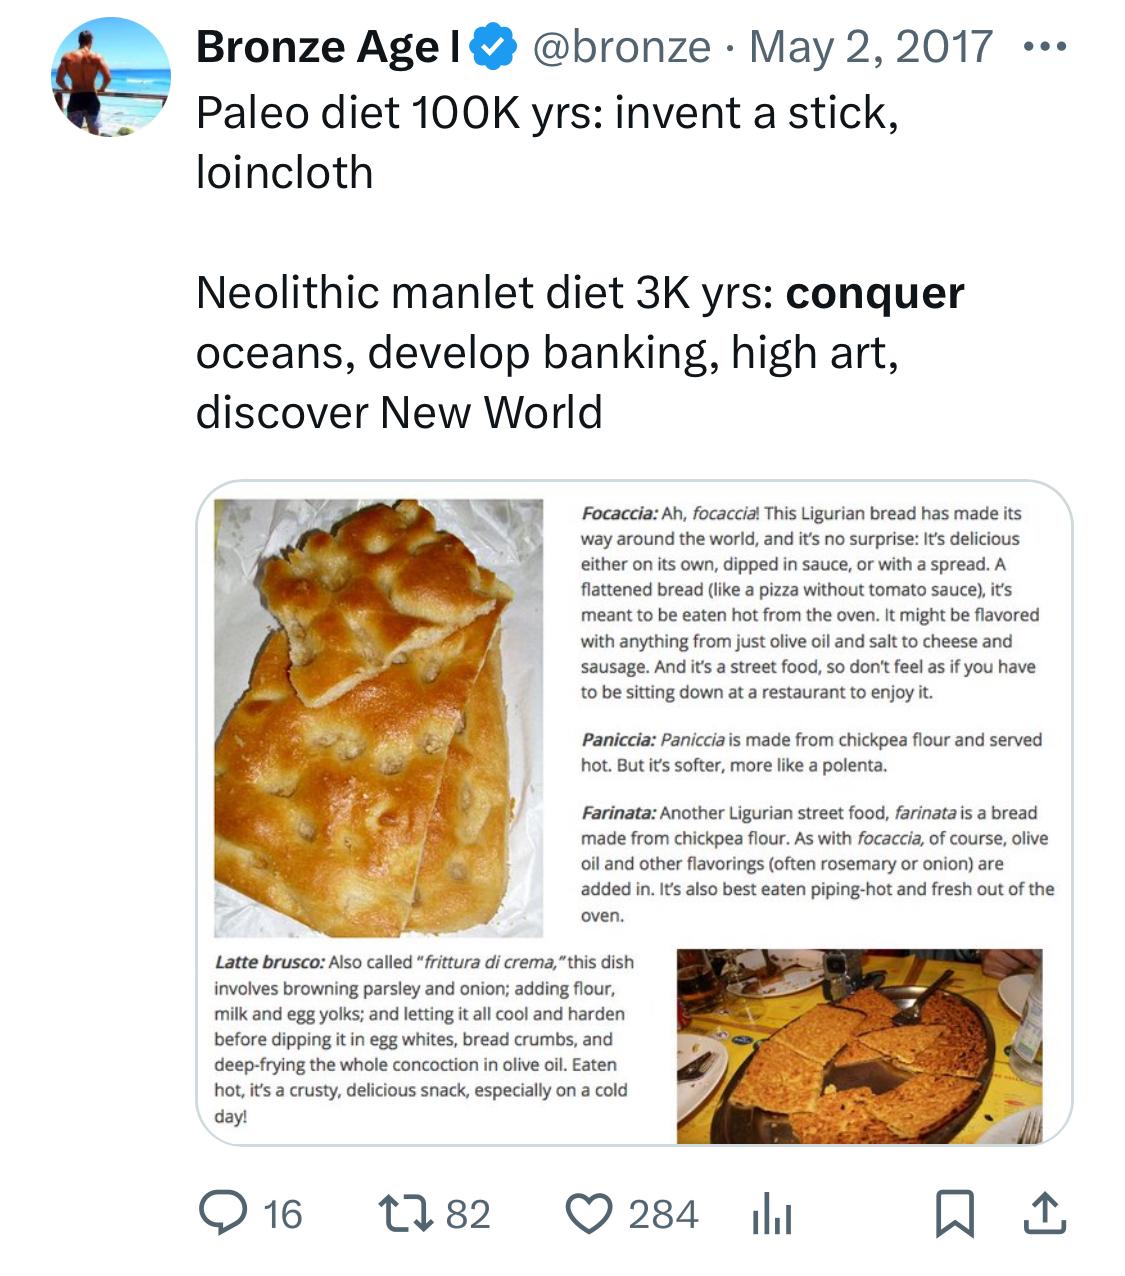Open the @bronze handle link
Screen dimensions: 1125x1276
coord(621,47)
